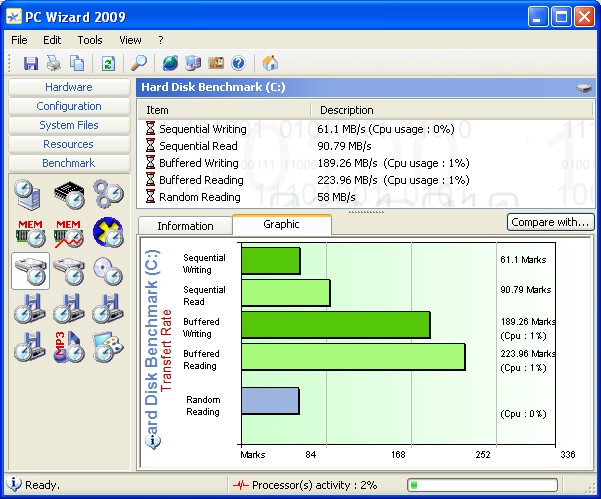Open the View menu
This screenshot has height=499, width=601.
[130, 40]
